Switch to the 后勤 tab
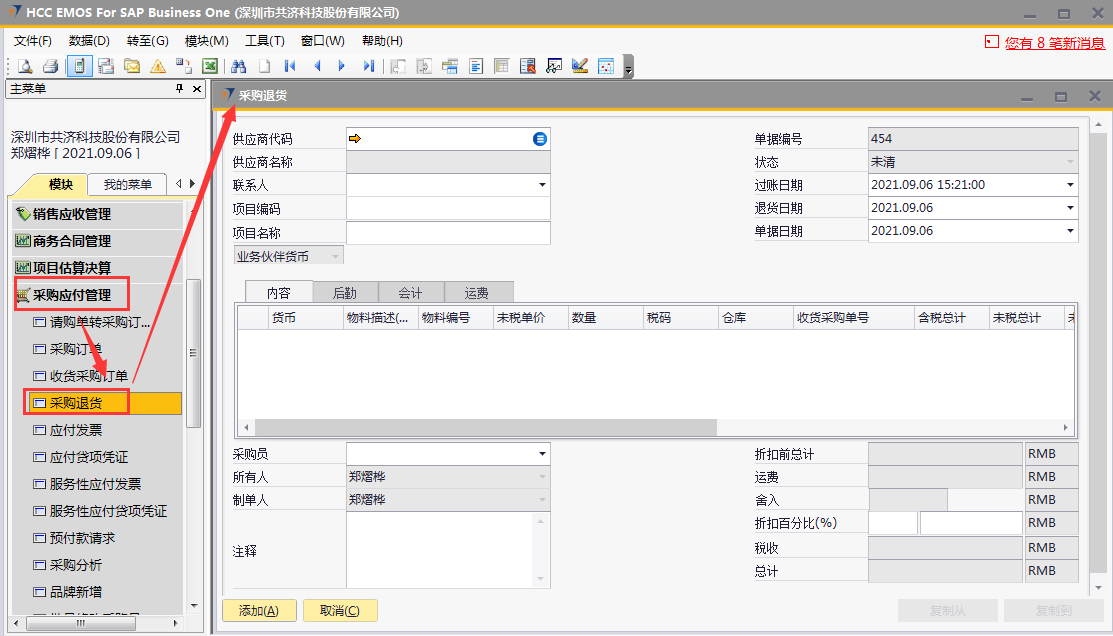Image resolution: width=1113 pixels, height=636 pixels. tap(344, 293)
